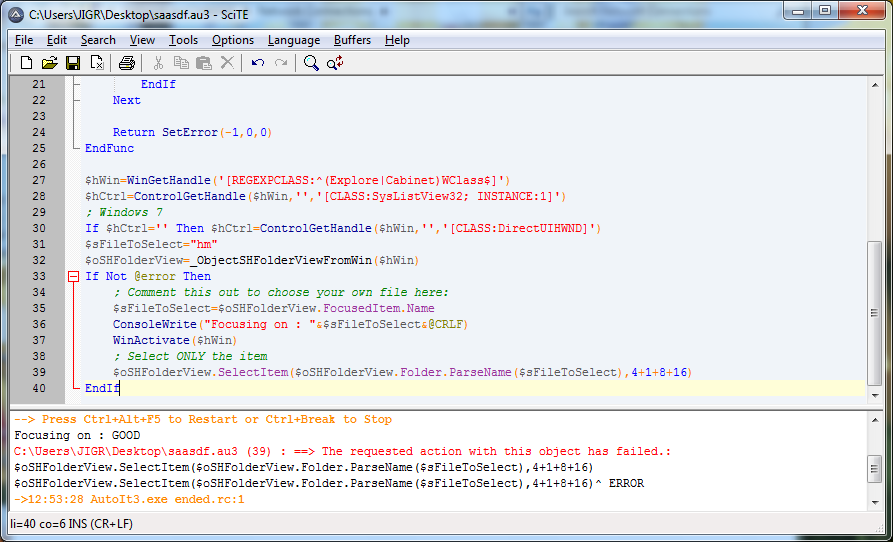Click the 'Focusing on : GOOD' output line
Image resolution: width=893 pixels, height=542 pixels.
click(77, 436)
